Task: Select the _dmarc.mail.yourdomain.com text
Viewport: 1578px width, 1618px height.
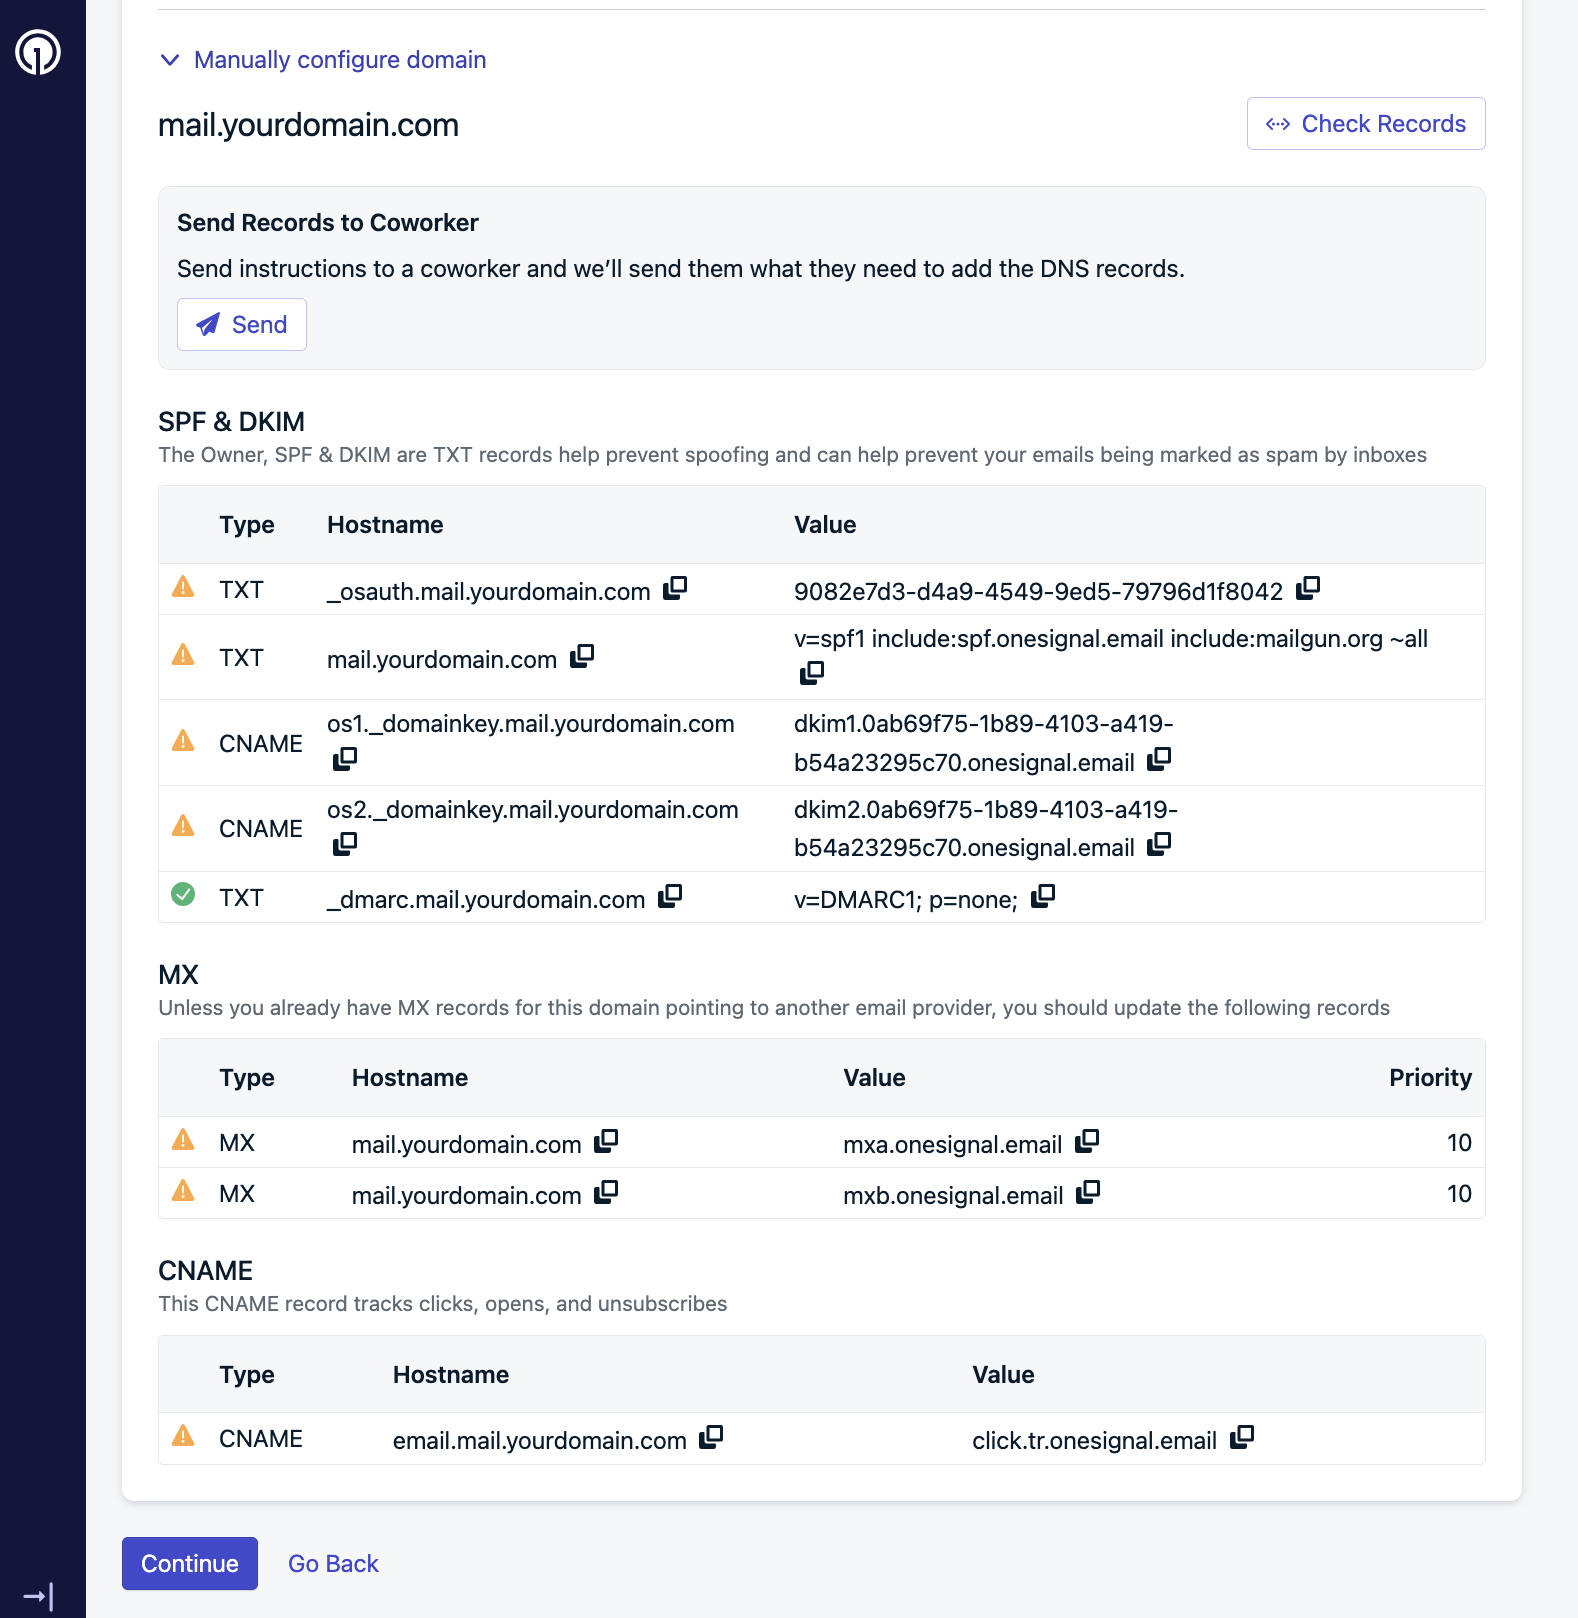Action: point(486,900)
